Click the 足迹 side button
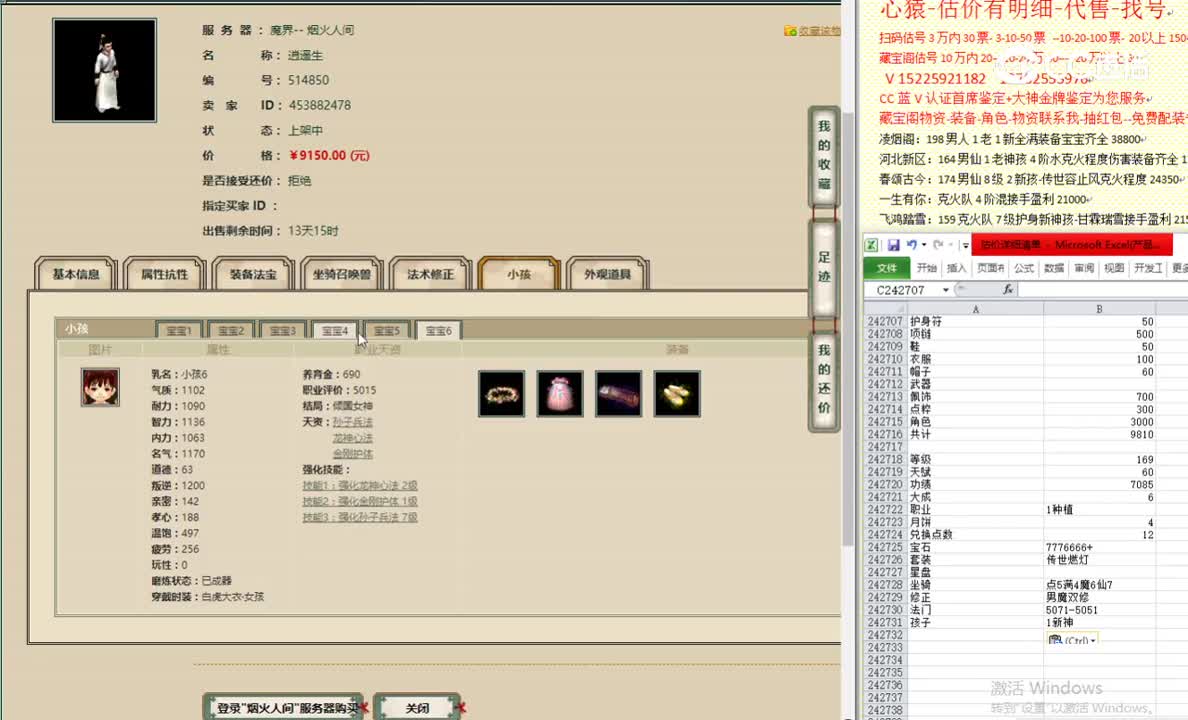 pyautogui.click(x=824, y=268)
